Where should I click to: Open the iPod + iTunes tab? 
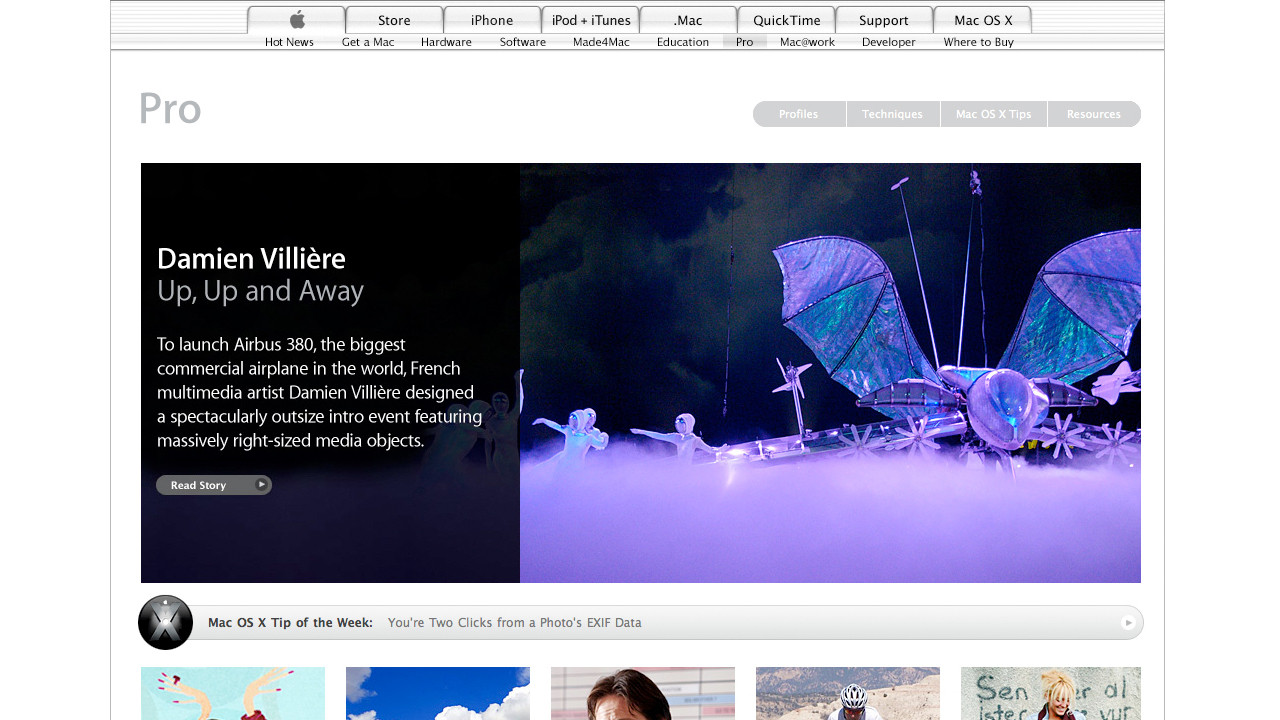click(591, 20)
